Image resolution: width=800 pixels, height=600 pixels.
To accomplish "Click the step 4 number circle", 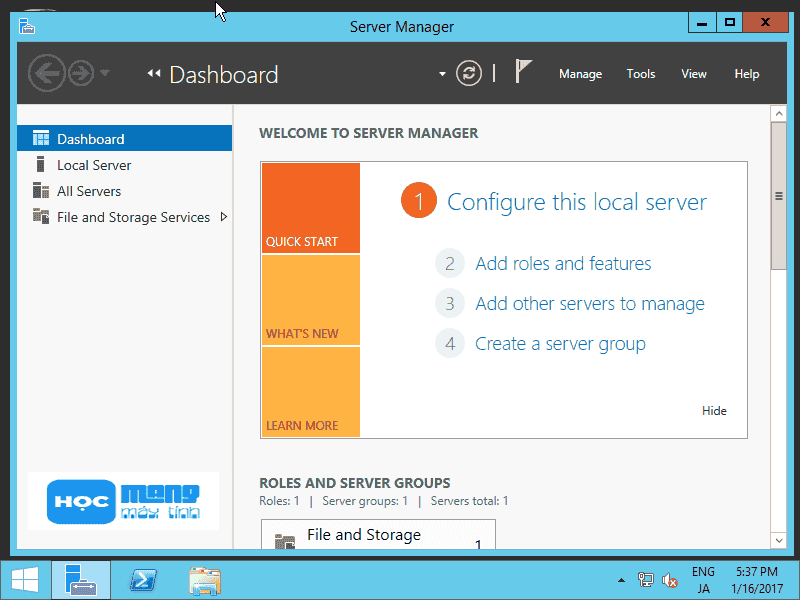I will [449, 343].
